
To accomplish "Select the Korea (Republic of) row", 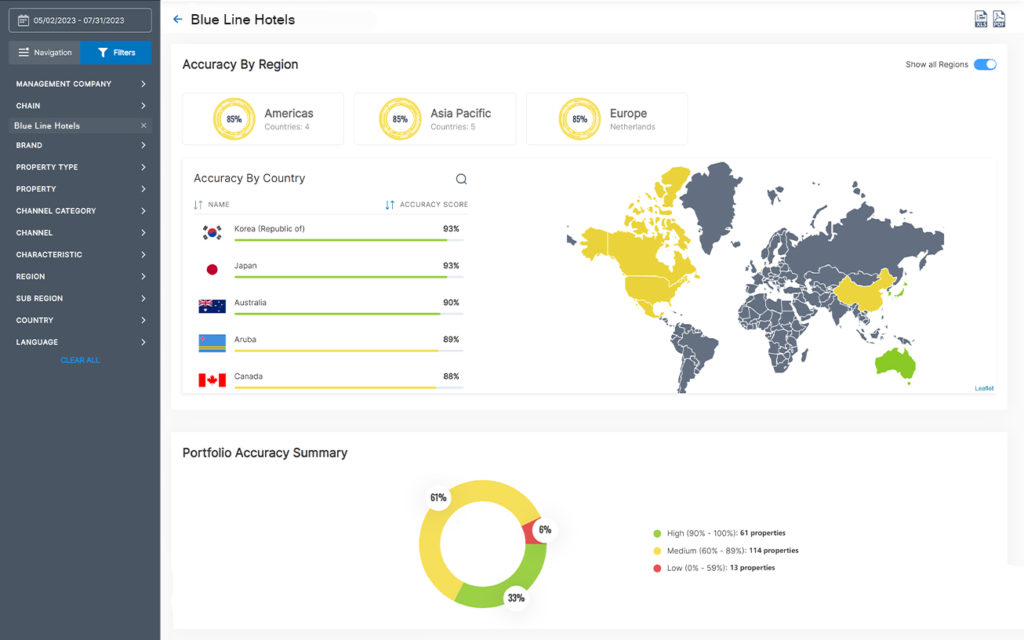I will tap(330, 232).
